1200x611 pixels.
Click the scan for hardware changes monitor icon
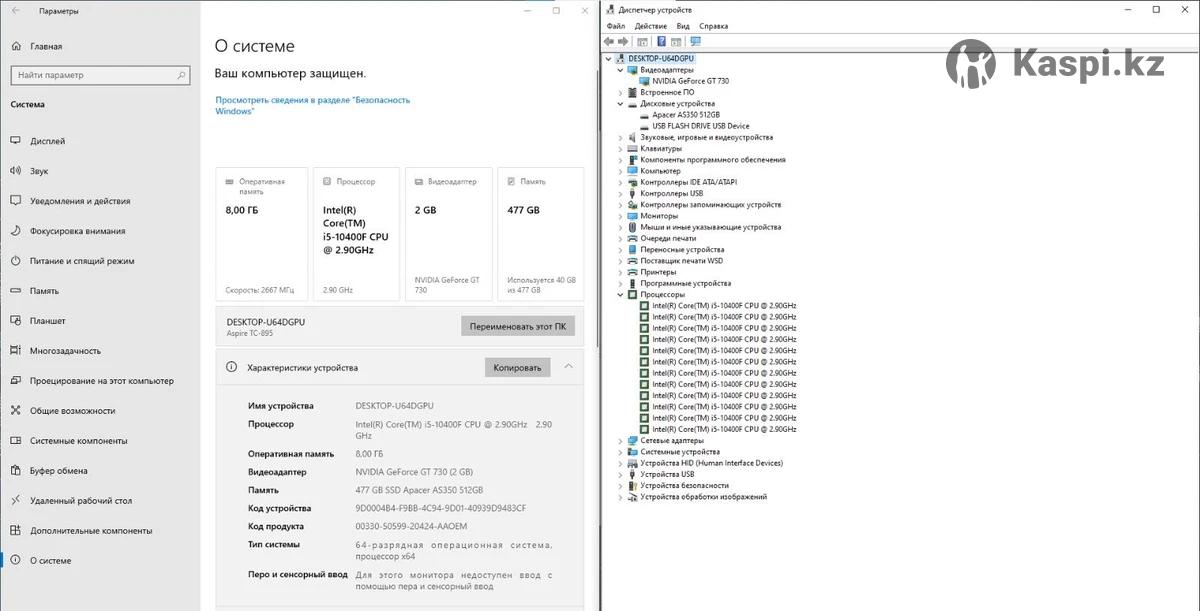695,42
